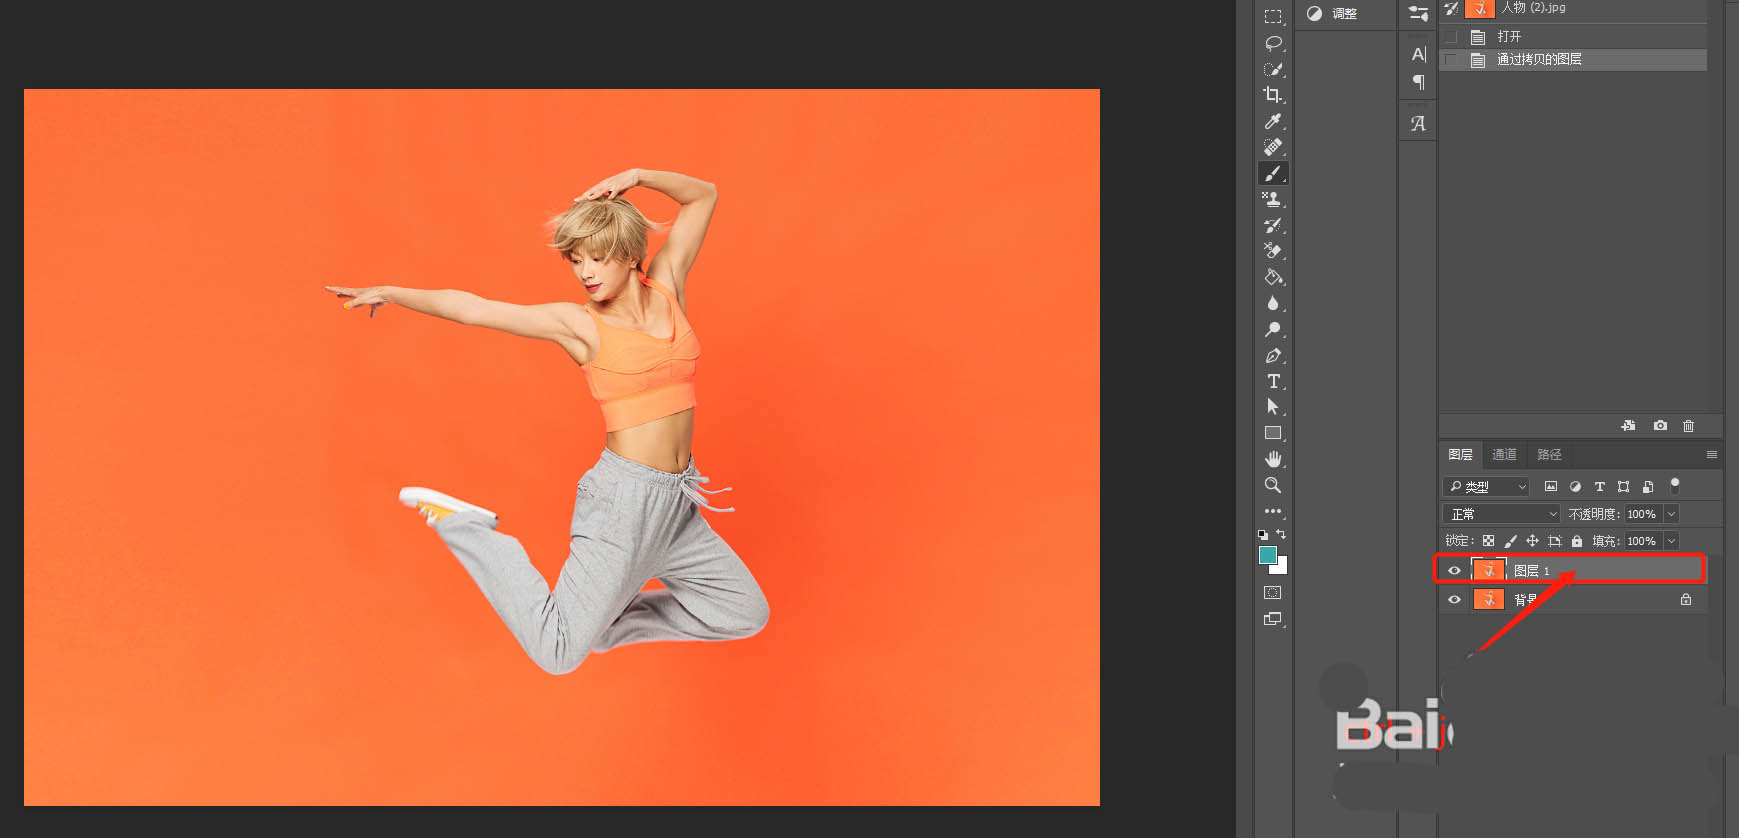Select the Pen tool

coord(1272,356)
